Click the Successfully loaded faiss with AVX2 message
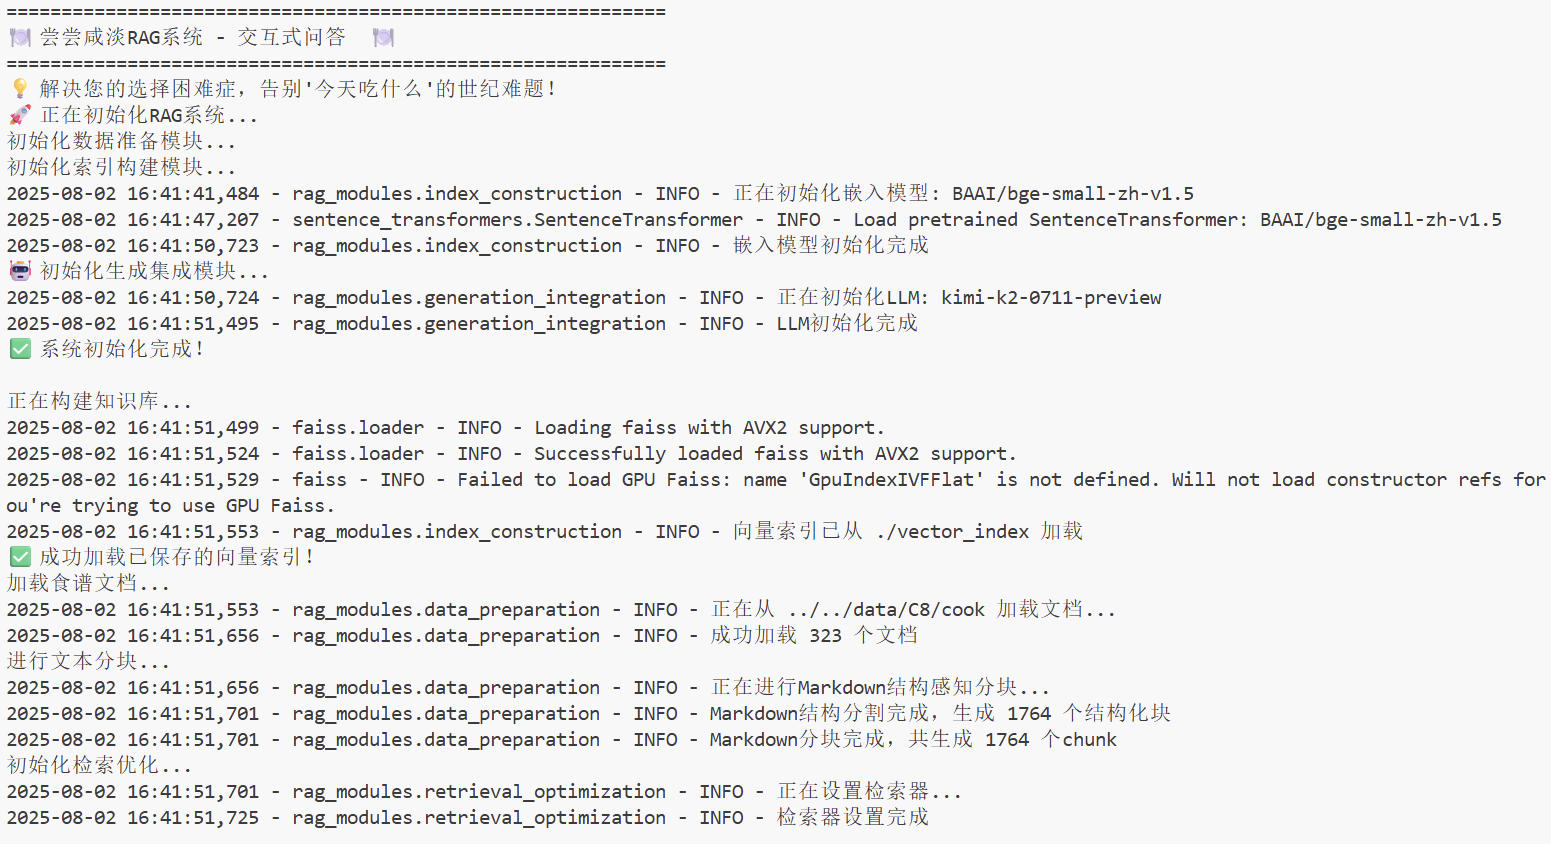Viewport: 1551px width, 844px height. tap(775, 454)
